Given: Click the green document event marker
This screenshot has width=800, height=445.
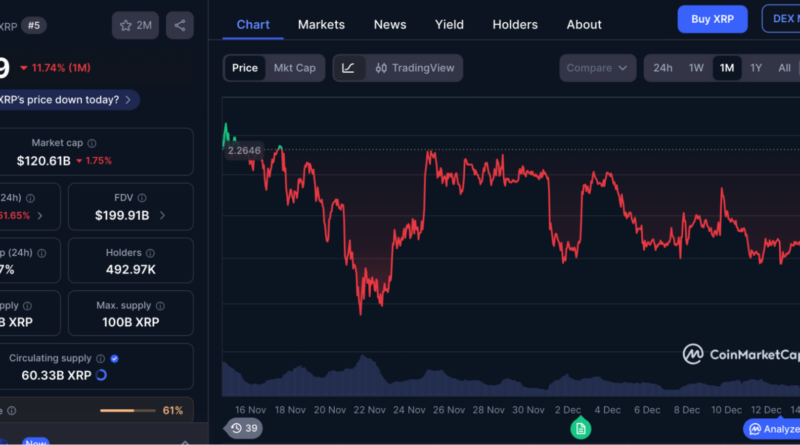Looking at the screenshot, I should pyautogui.click(x=580, y=428).
